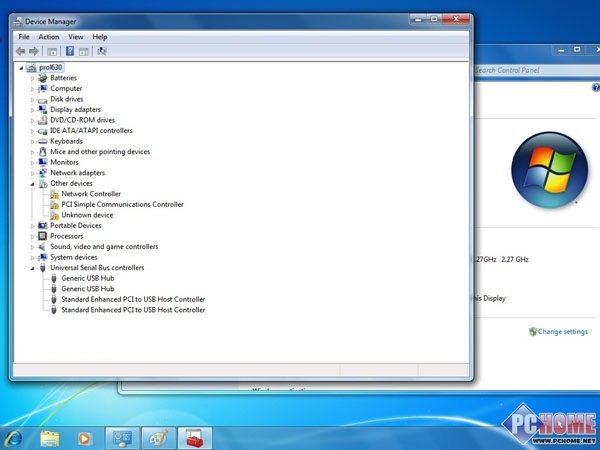
Task: Expand the Computer node
Action: 32,89
